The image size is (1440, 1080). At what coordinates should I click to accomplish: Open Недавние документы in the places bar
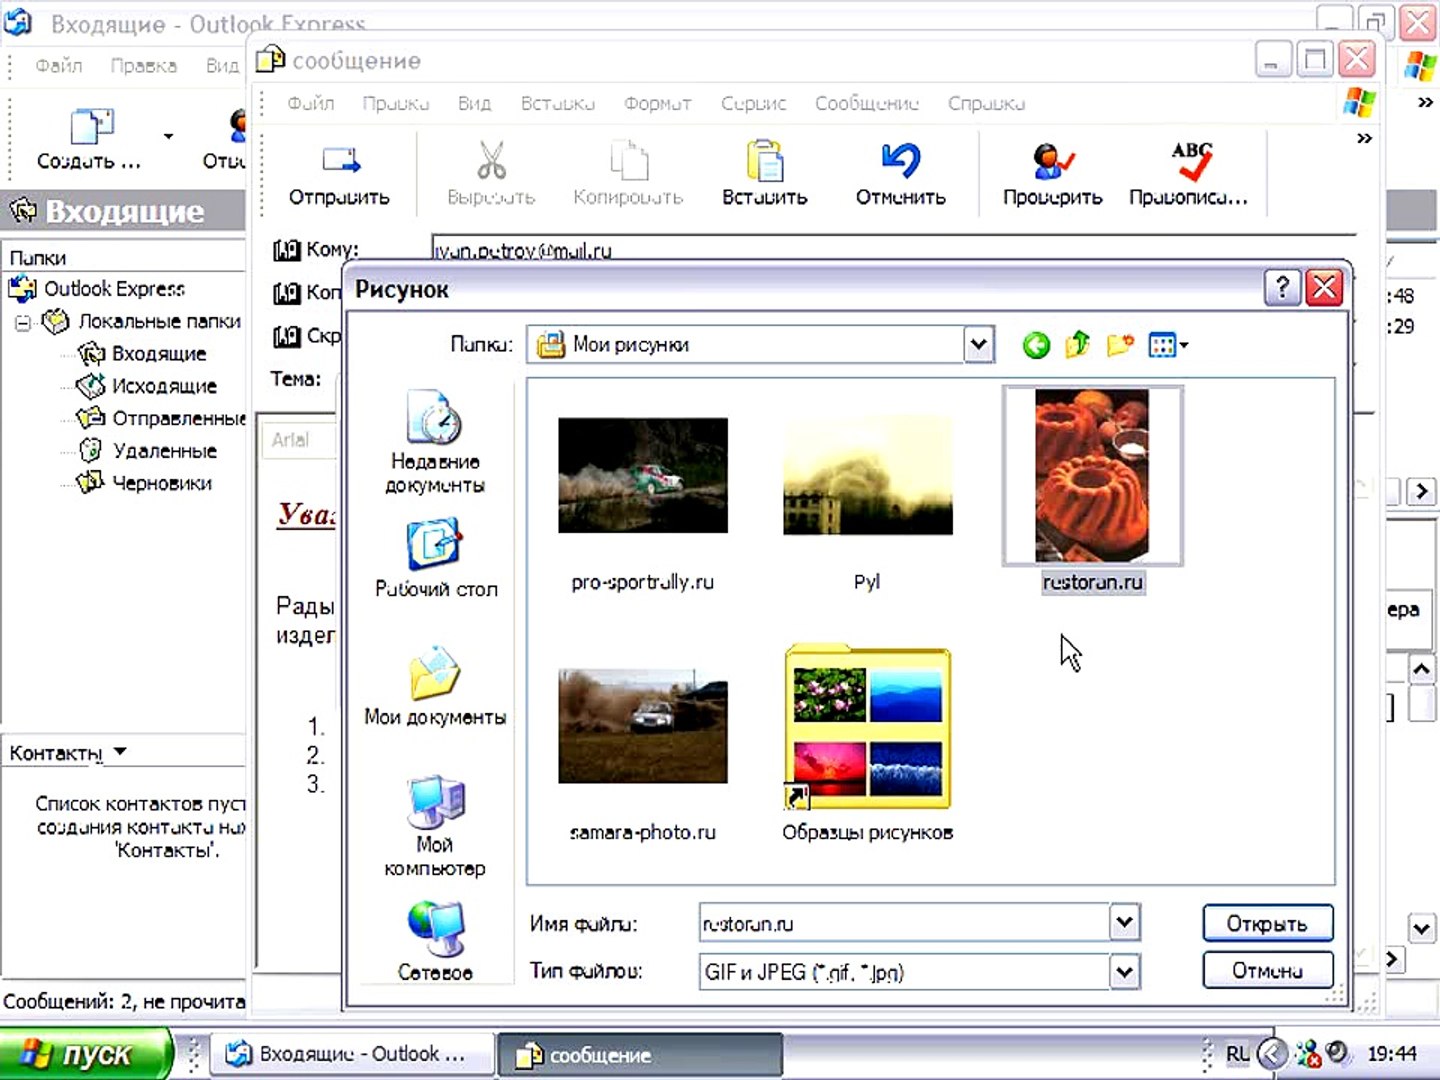pyautogui.click(x=435, y=442)
